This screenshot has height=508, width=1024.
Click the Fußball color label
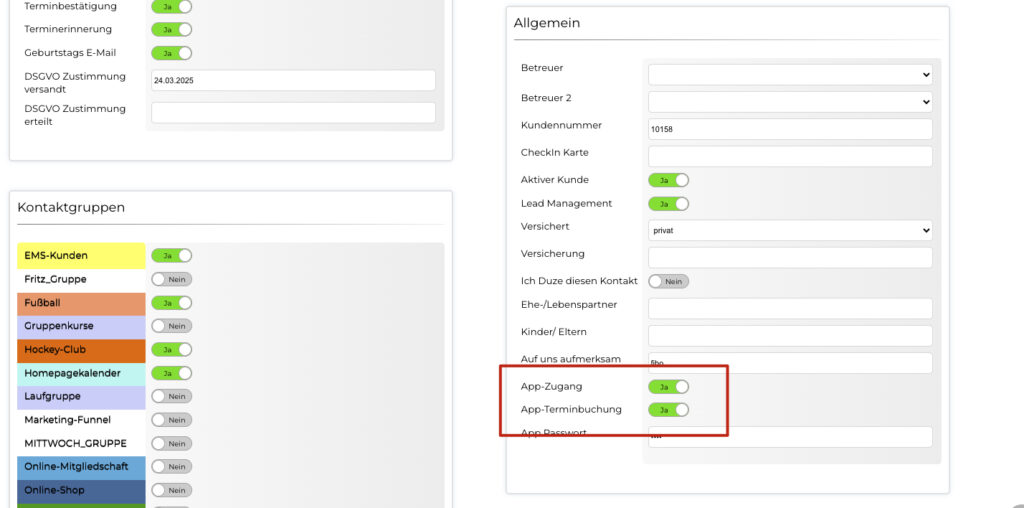pyautogui.click(x=81, y=303)
